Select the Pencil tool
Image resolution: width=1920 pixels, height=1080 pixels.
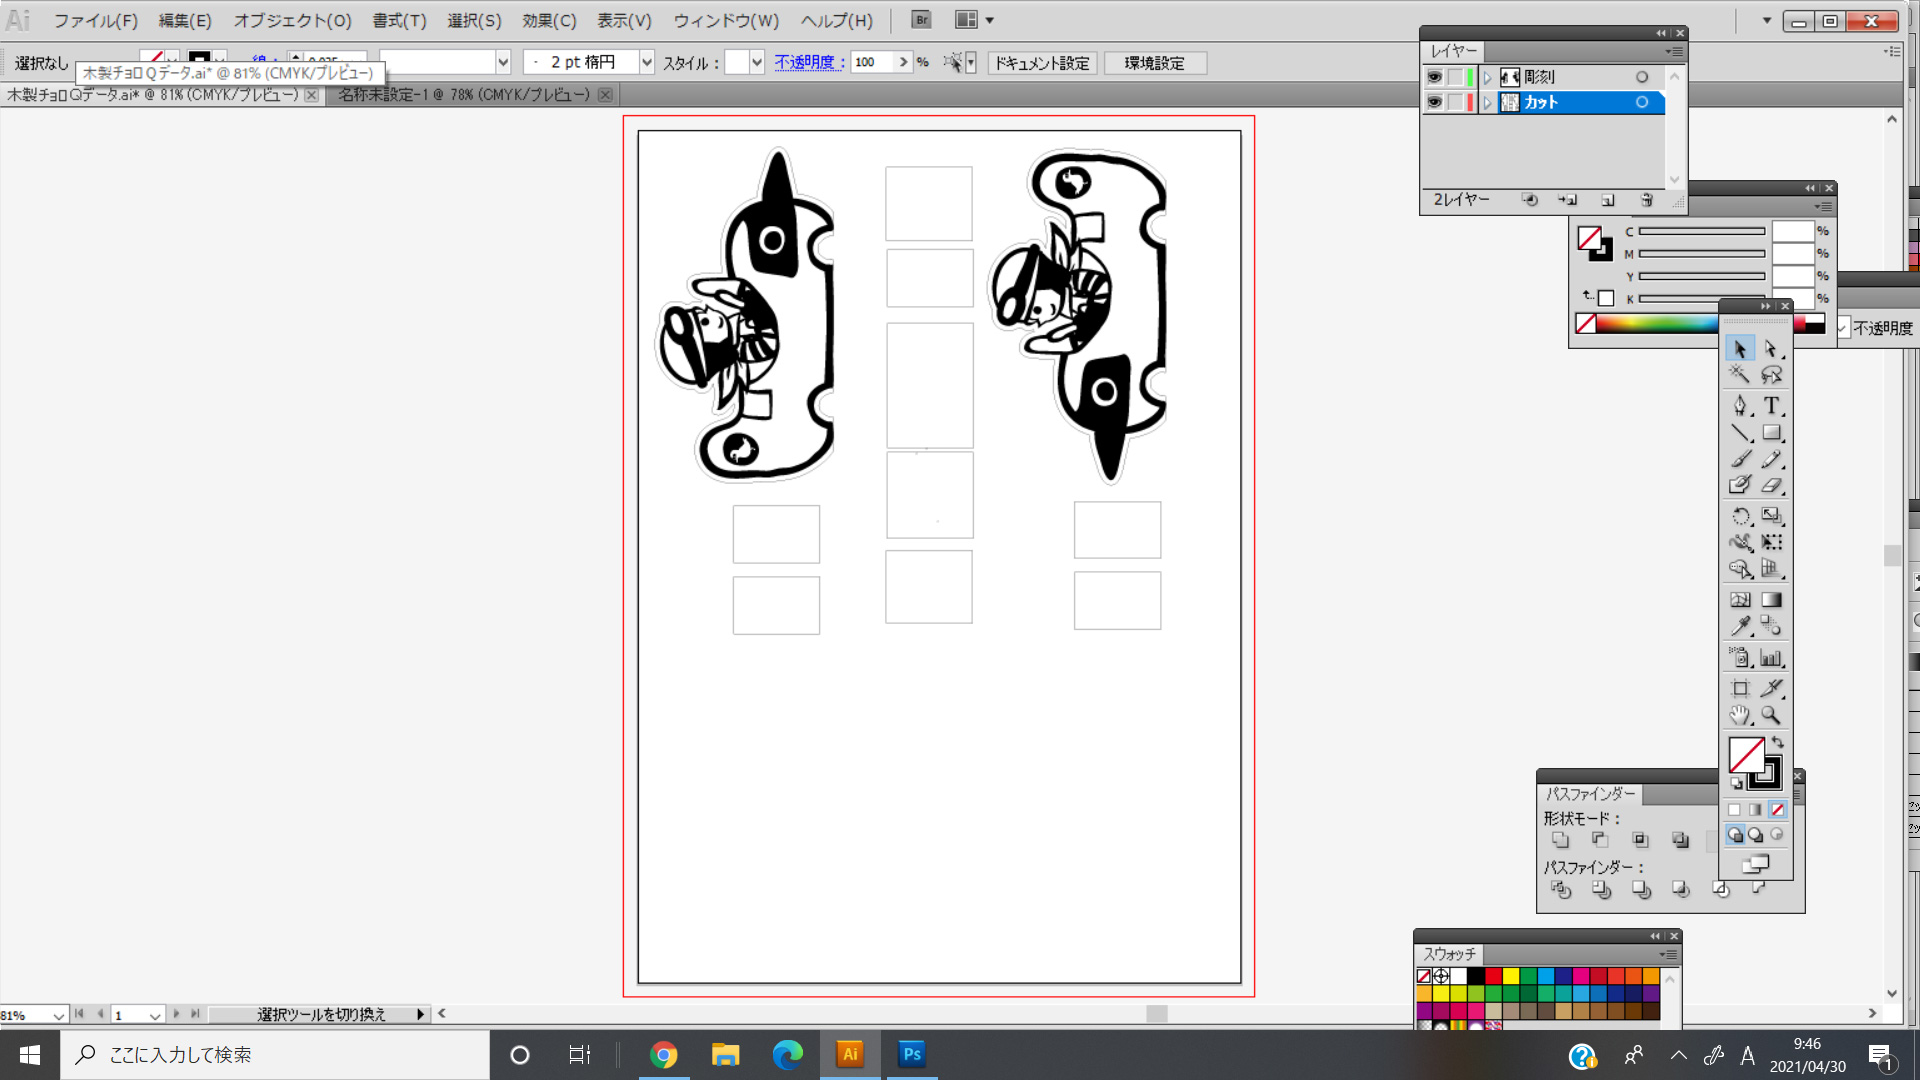tap(1771, 459)
